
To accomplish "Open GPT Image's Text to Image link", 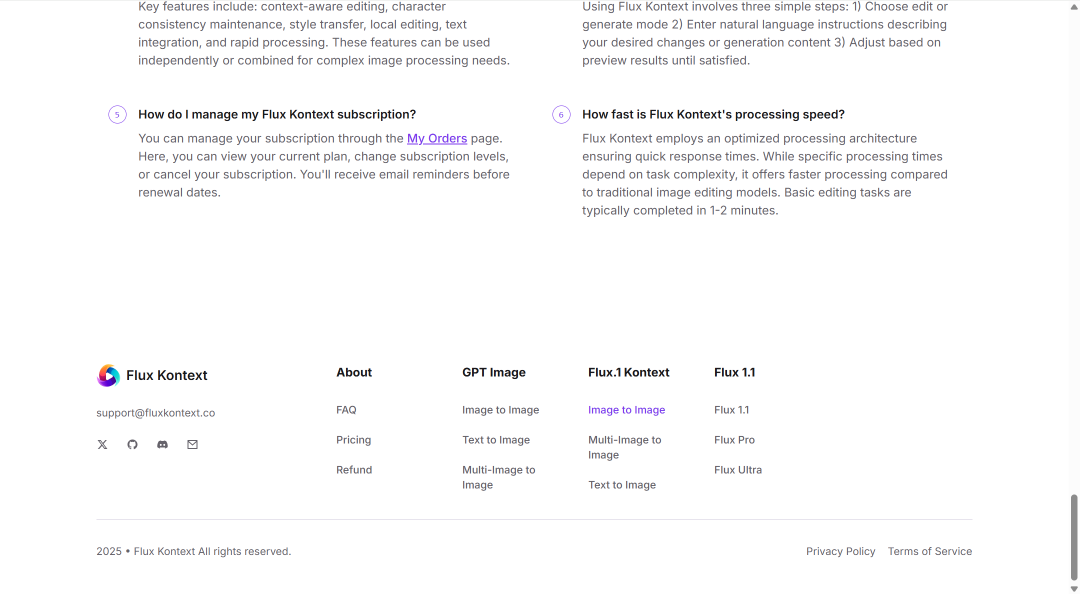I will pyautogui.click(x=496, y=440).
